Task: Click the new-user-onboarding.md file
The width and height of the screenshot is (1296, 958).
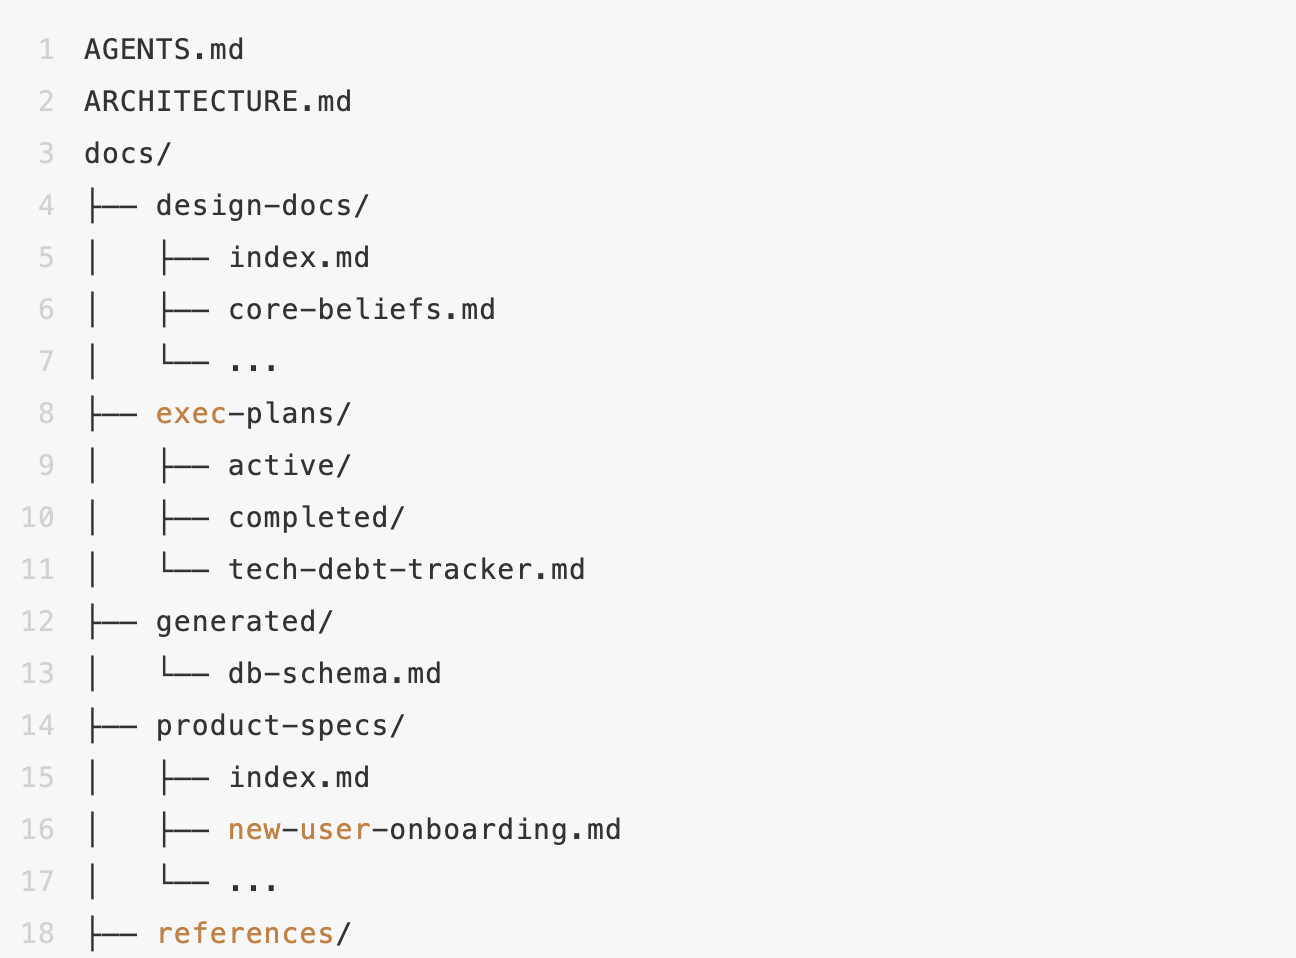Action: 424,830
